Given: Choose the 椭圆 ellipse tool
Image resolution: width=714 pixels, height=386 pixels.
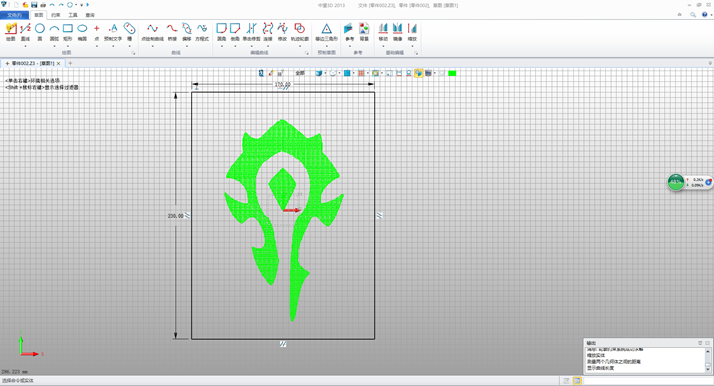Looking at the screenshot, I should pos(82,32).
